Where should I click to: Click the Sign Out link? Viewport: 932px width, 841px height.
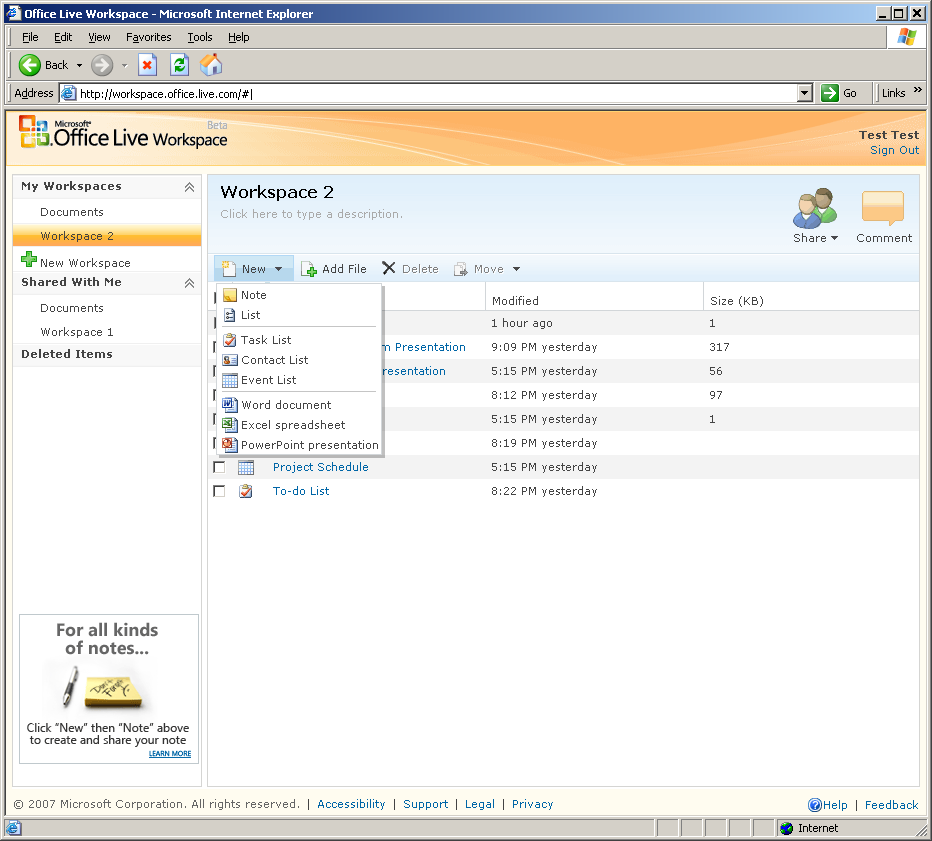895,150
